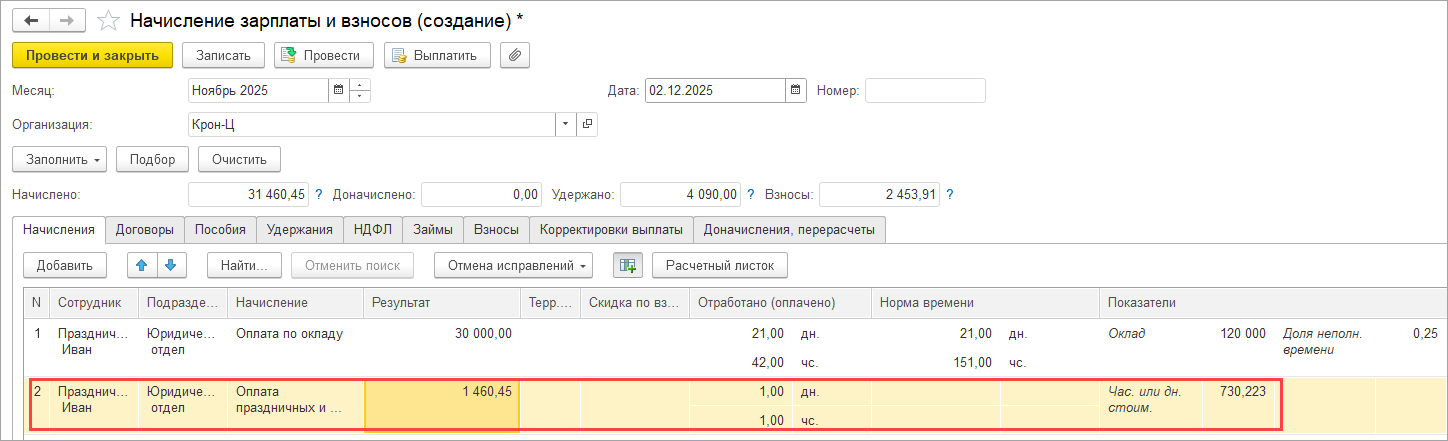
Task: Switch to the Начисления tab
Action: tap(58, 229)
